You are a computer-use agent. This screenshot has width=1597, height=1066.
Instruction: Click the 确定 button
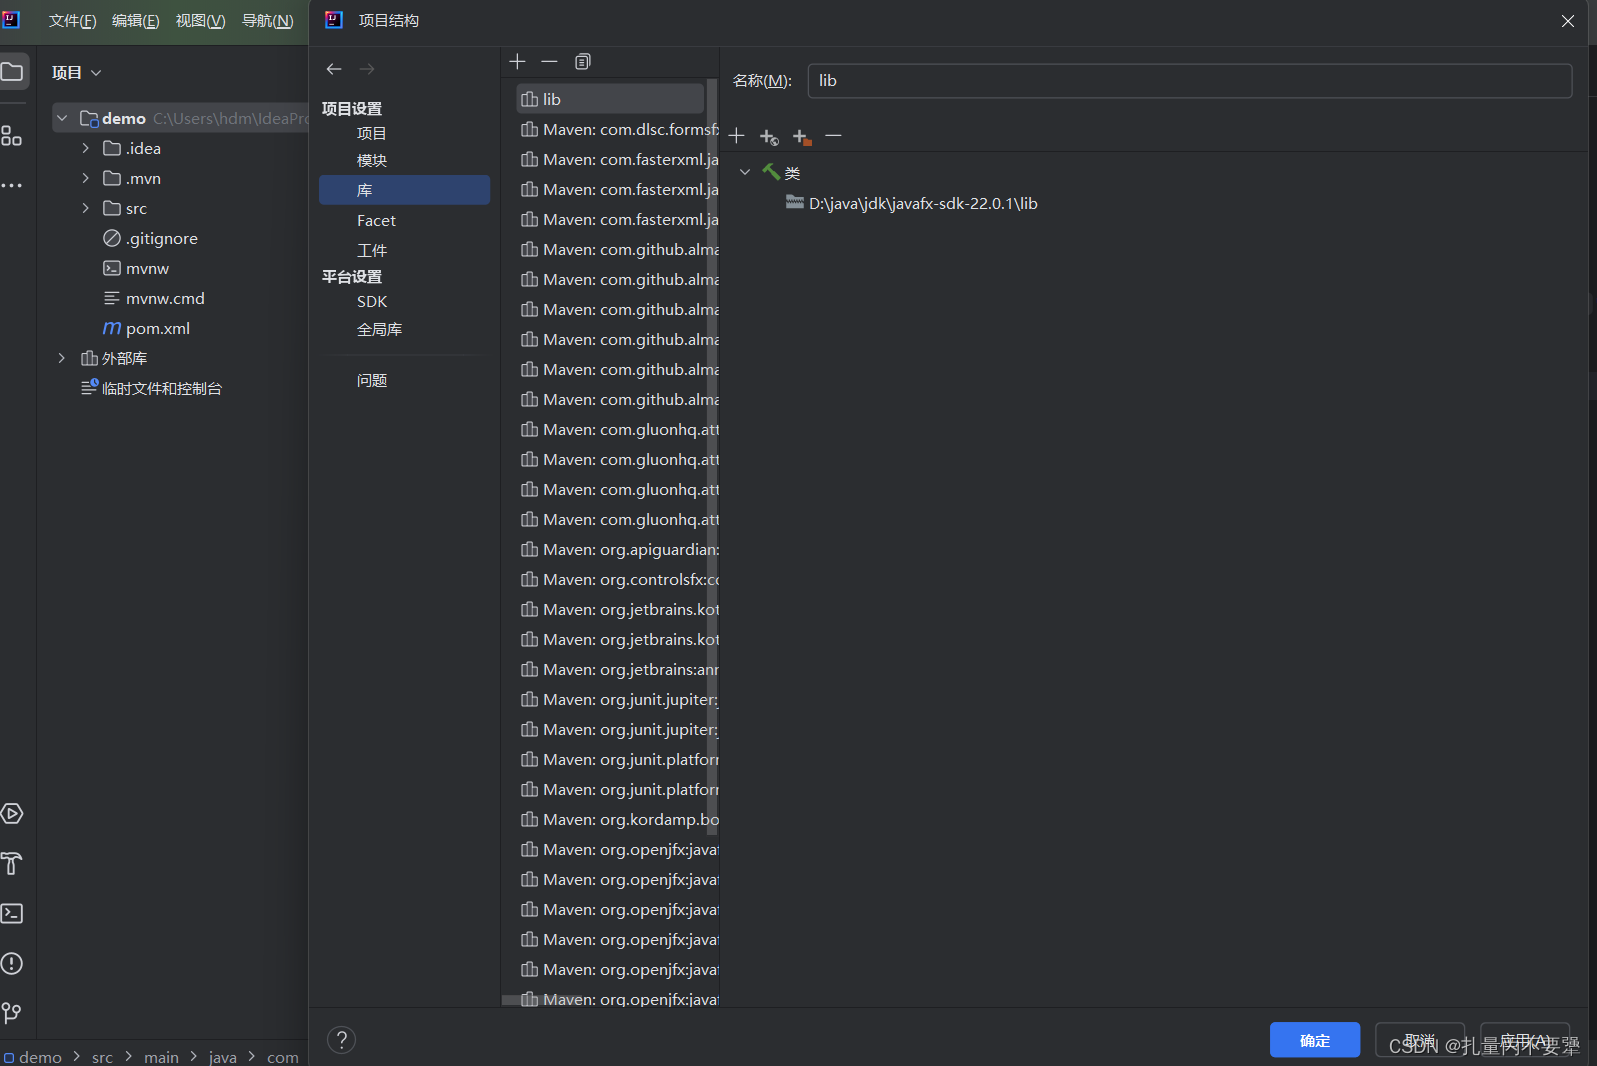[1315, 1040]
